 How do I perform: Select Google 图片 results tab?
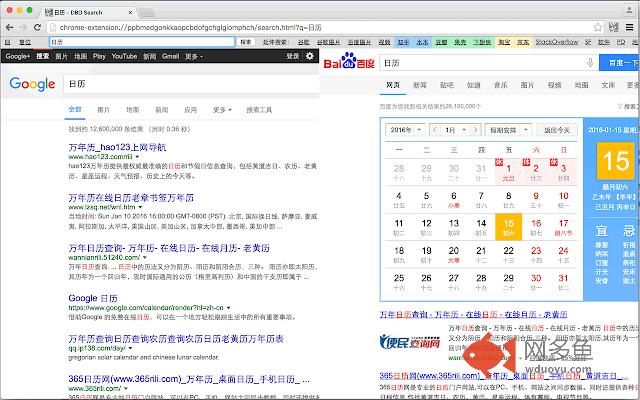pos(104,110)
